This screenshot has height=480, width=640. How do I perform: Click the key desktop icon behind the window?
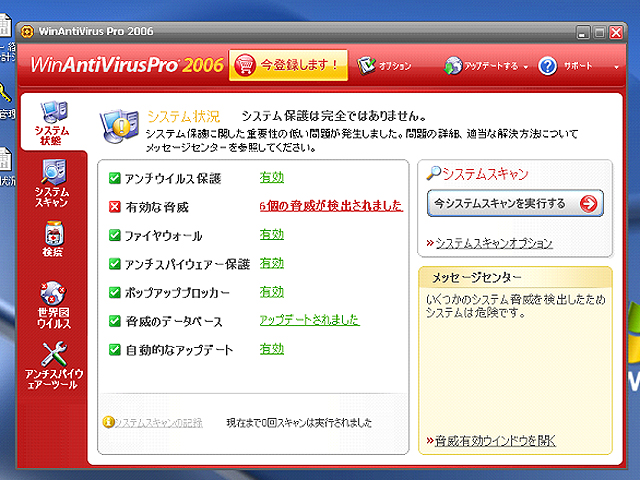click(5, 93)
